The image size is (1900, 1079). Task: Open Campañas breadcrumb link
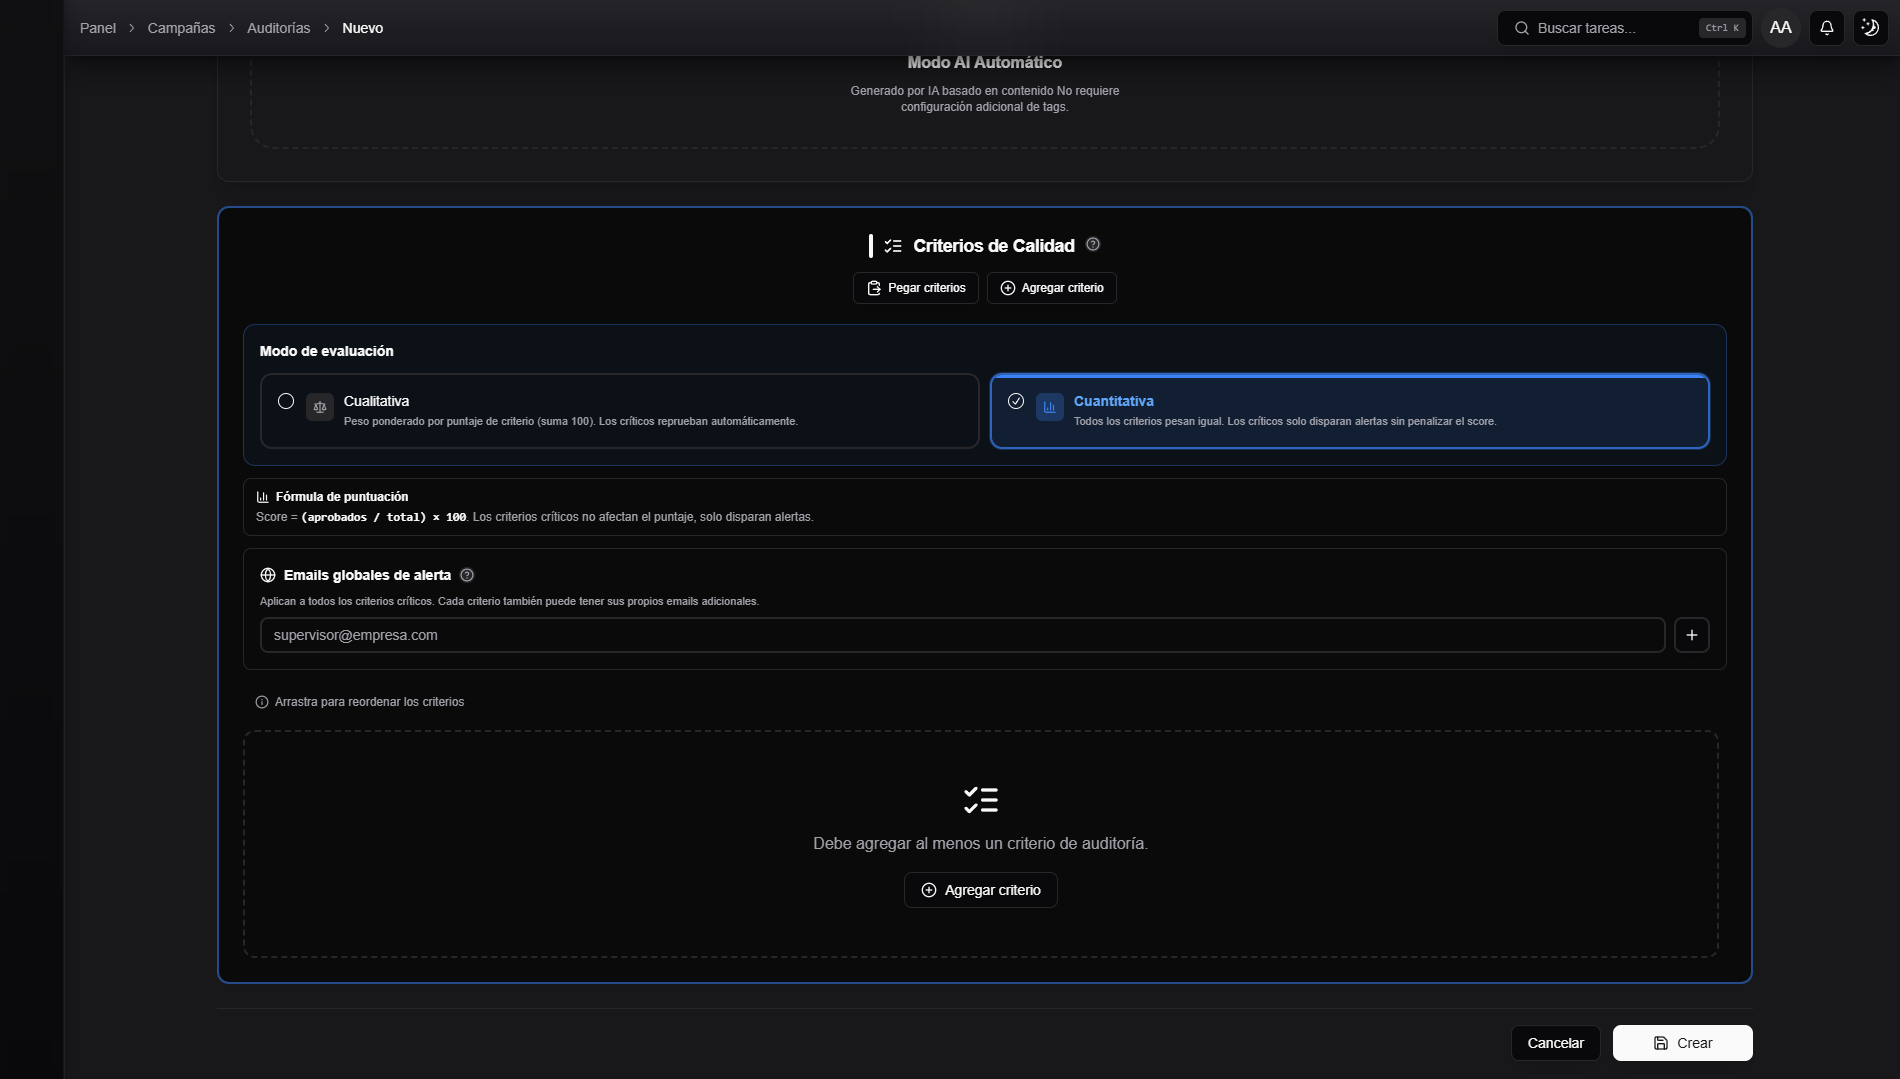181,28
